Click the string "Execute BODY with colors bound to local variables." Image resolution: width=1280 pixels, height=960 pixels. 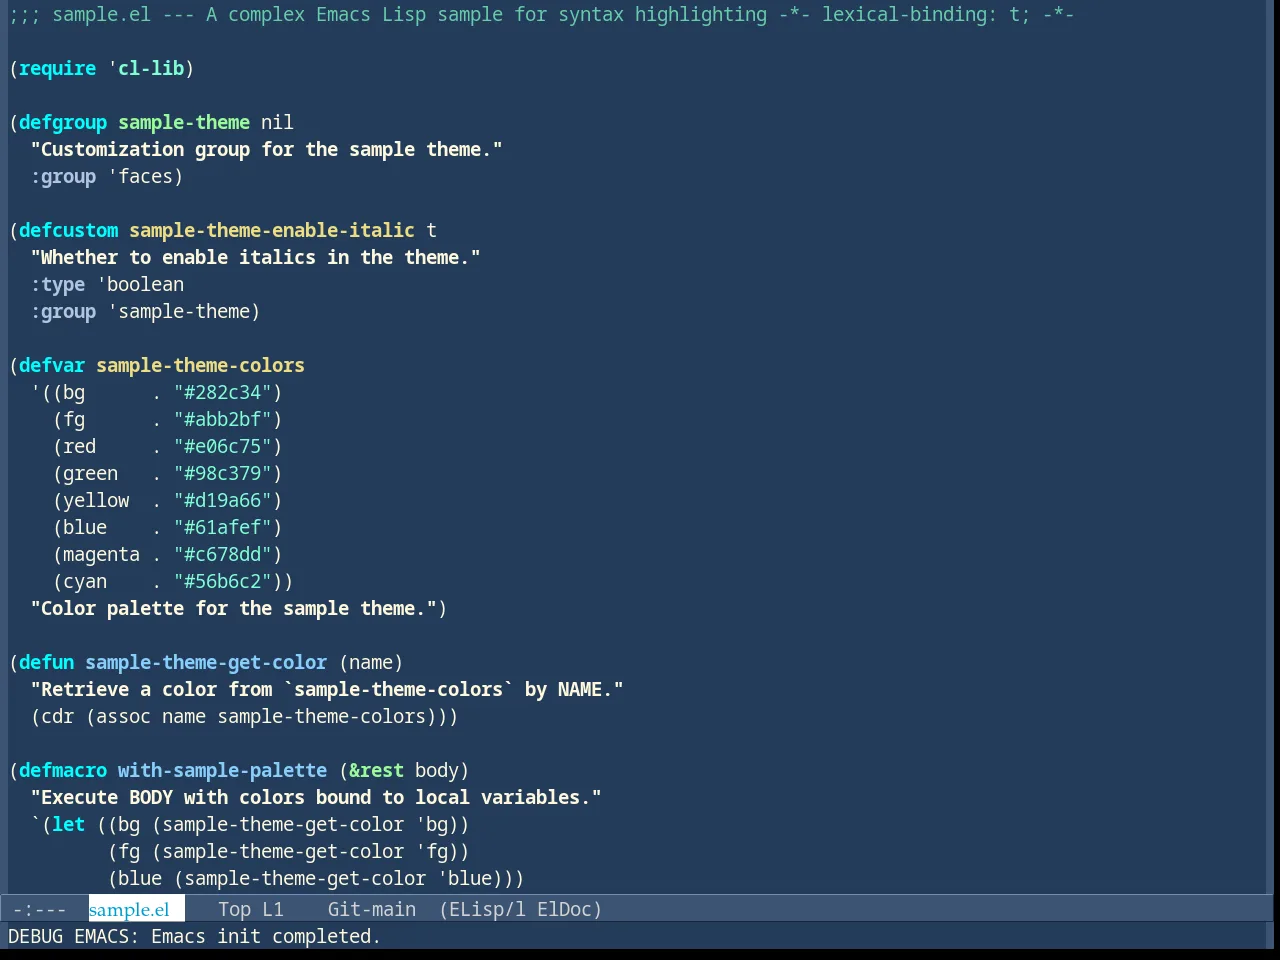point(316,797)
